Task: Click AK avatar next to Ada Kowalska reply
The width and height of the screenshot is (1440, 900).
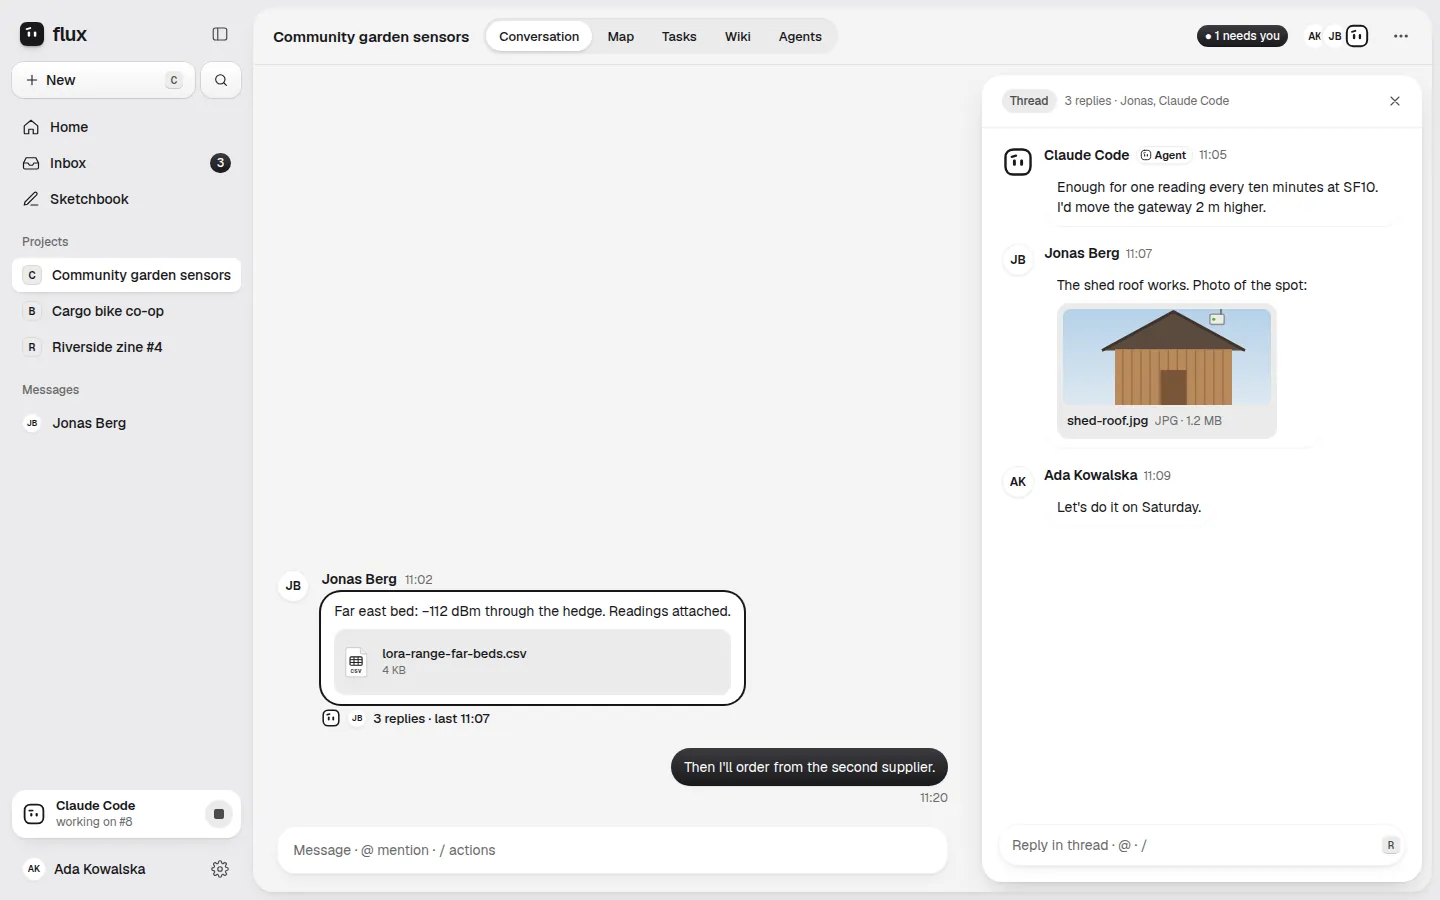Action: click(1018, 481)
